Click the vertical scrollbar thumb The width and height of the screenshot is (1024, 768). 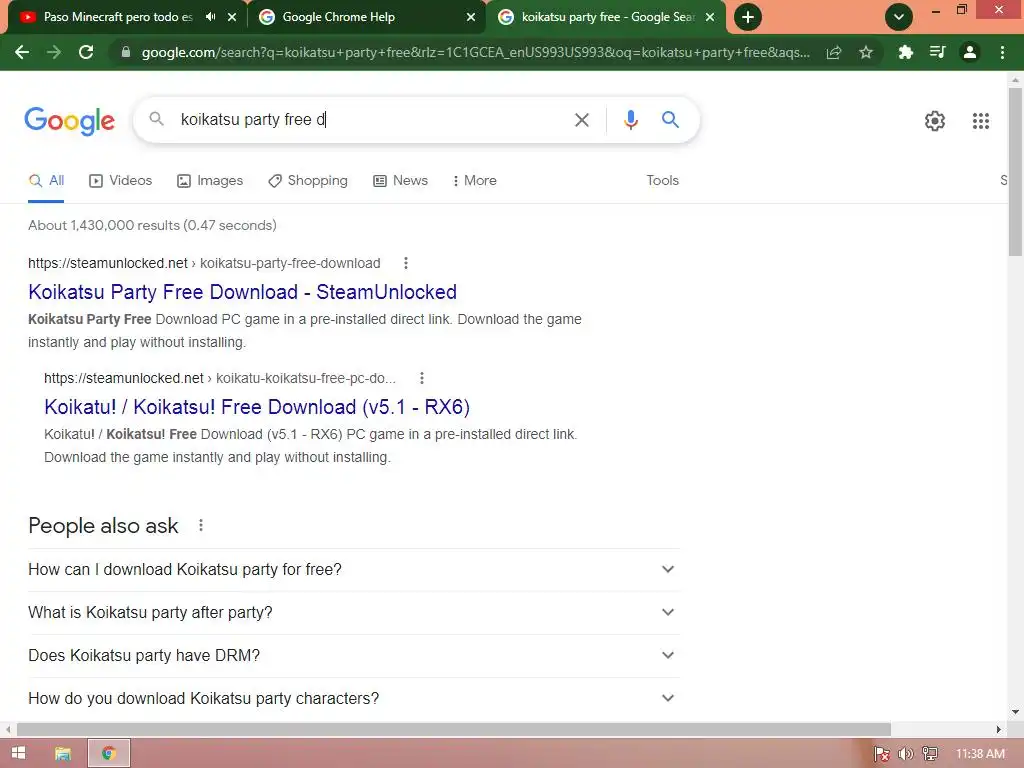(x=1015, y=172)
